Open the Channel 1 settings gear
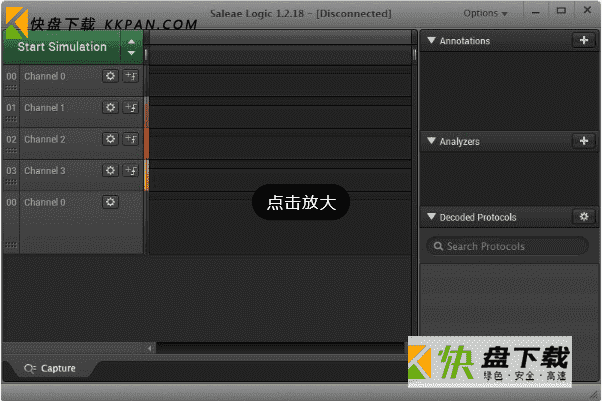The image size is (602, 401). point(110,107)
